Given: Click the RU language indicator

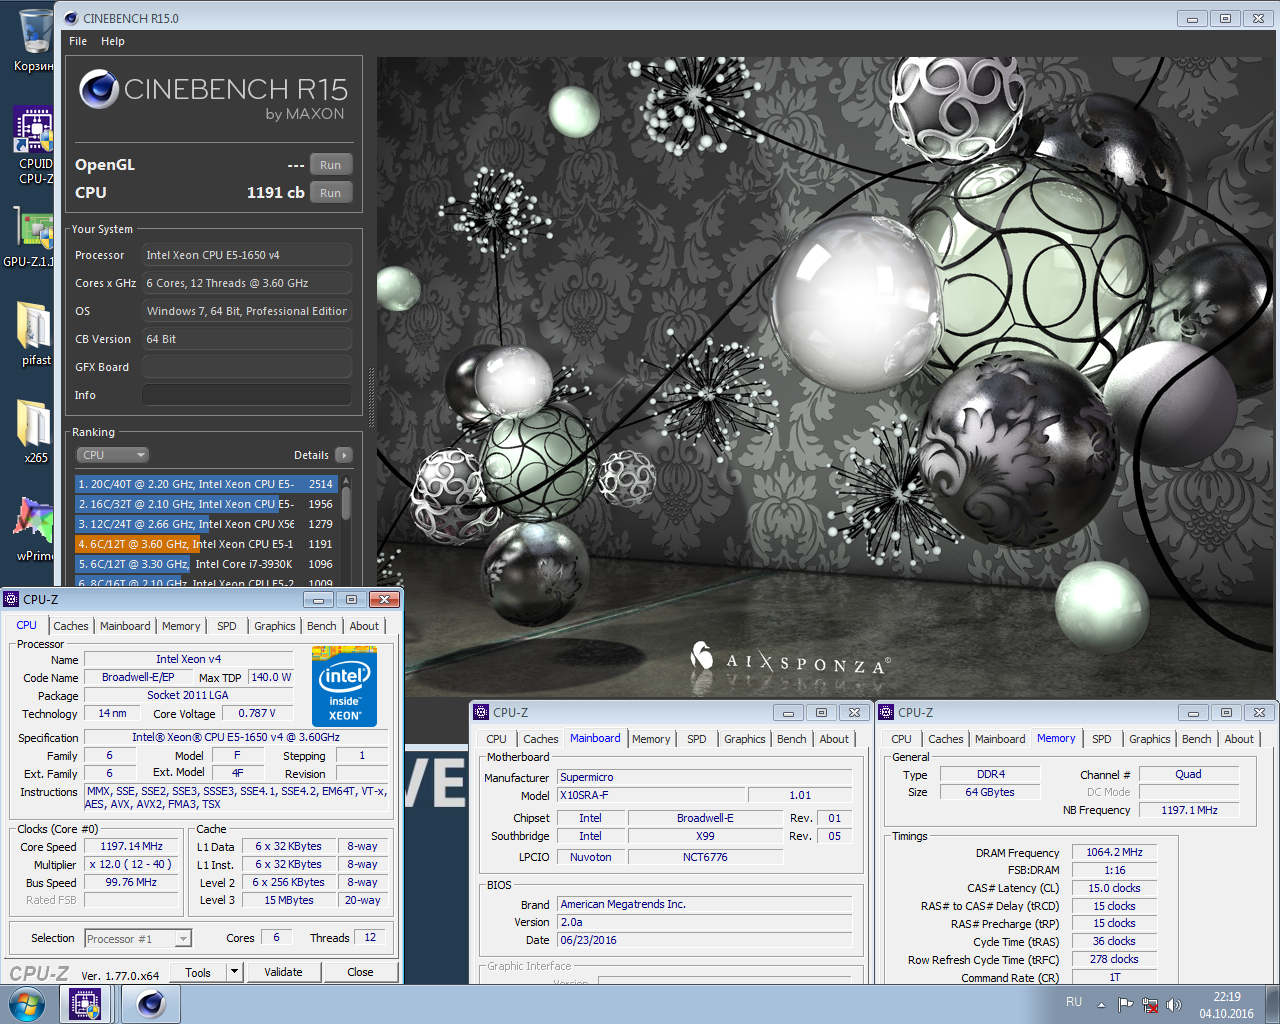Looking at the screenshot, I should pos(1073,1001).
